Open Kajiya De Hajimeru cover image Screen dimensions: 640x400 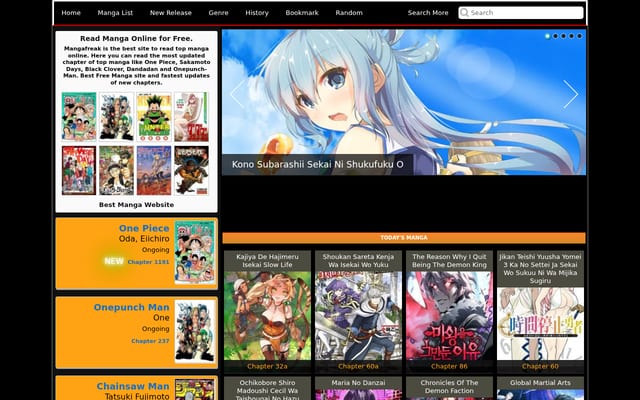(267, 316)
